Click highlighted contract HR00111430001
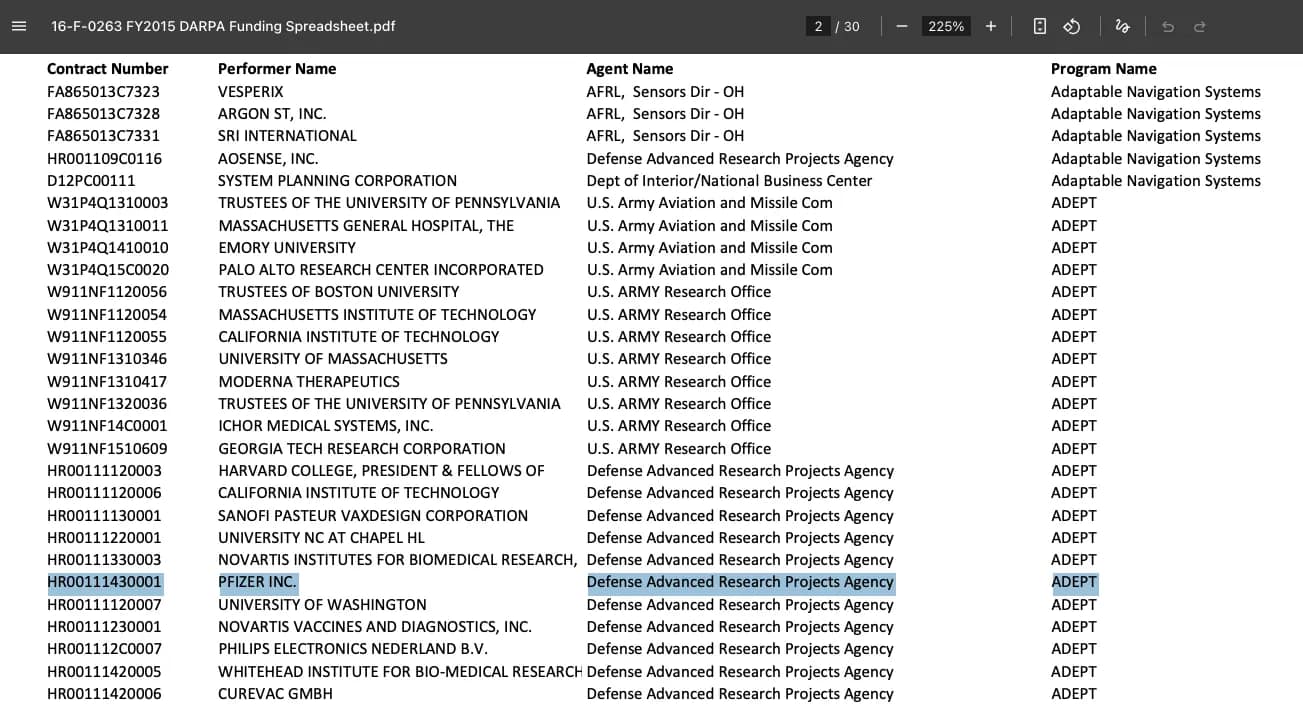The width and height of the screenshot is (1303, 706). 105,582
